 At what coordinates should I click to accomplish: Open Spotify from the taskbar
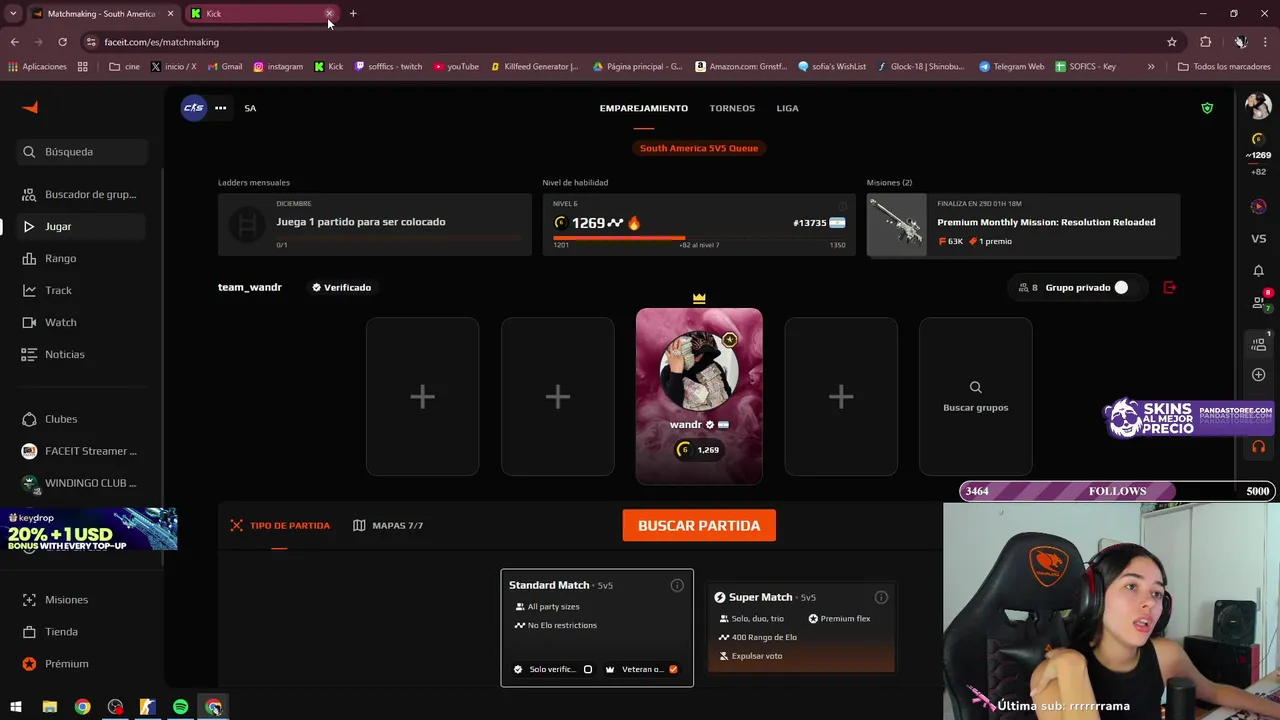coord(180,707)
